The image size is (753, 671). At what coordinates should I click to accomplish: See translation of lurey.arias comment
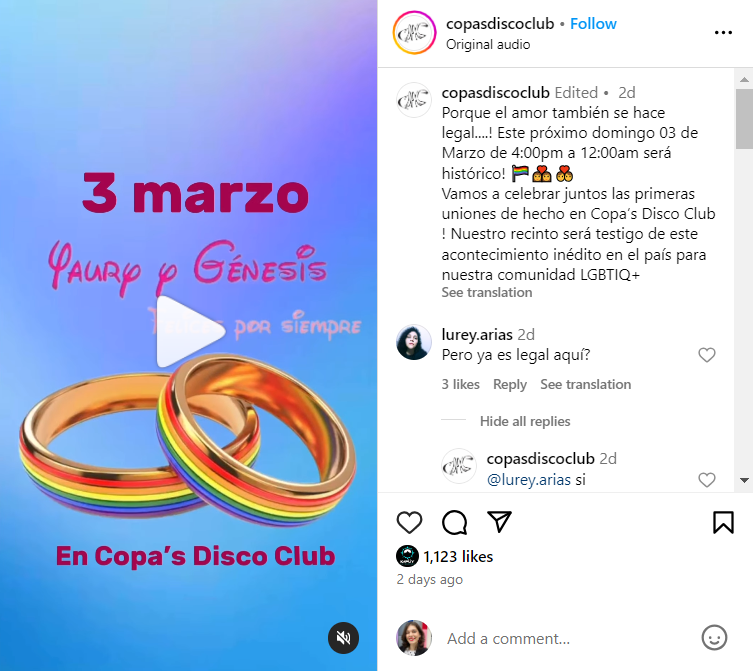(x=585, y=384)
